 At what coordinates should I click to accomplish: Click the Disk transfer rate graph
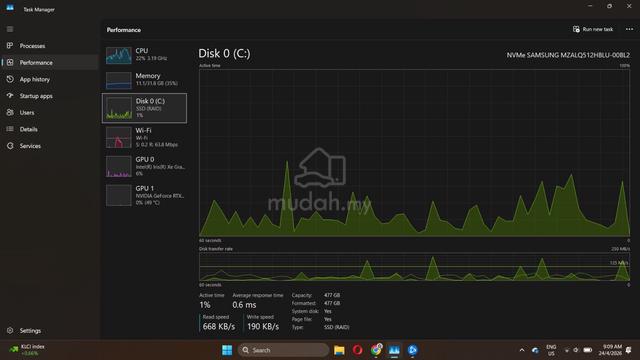pos(414,267)
